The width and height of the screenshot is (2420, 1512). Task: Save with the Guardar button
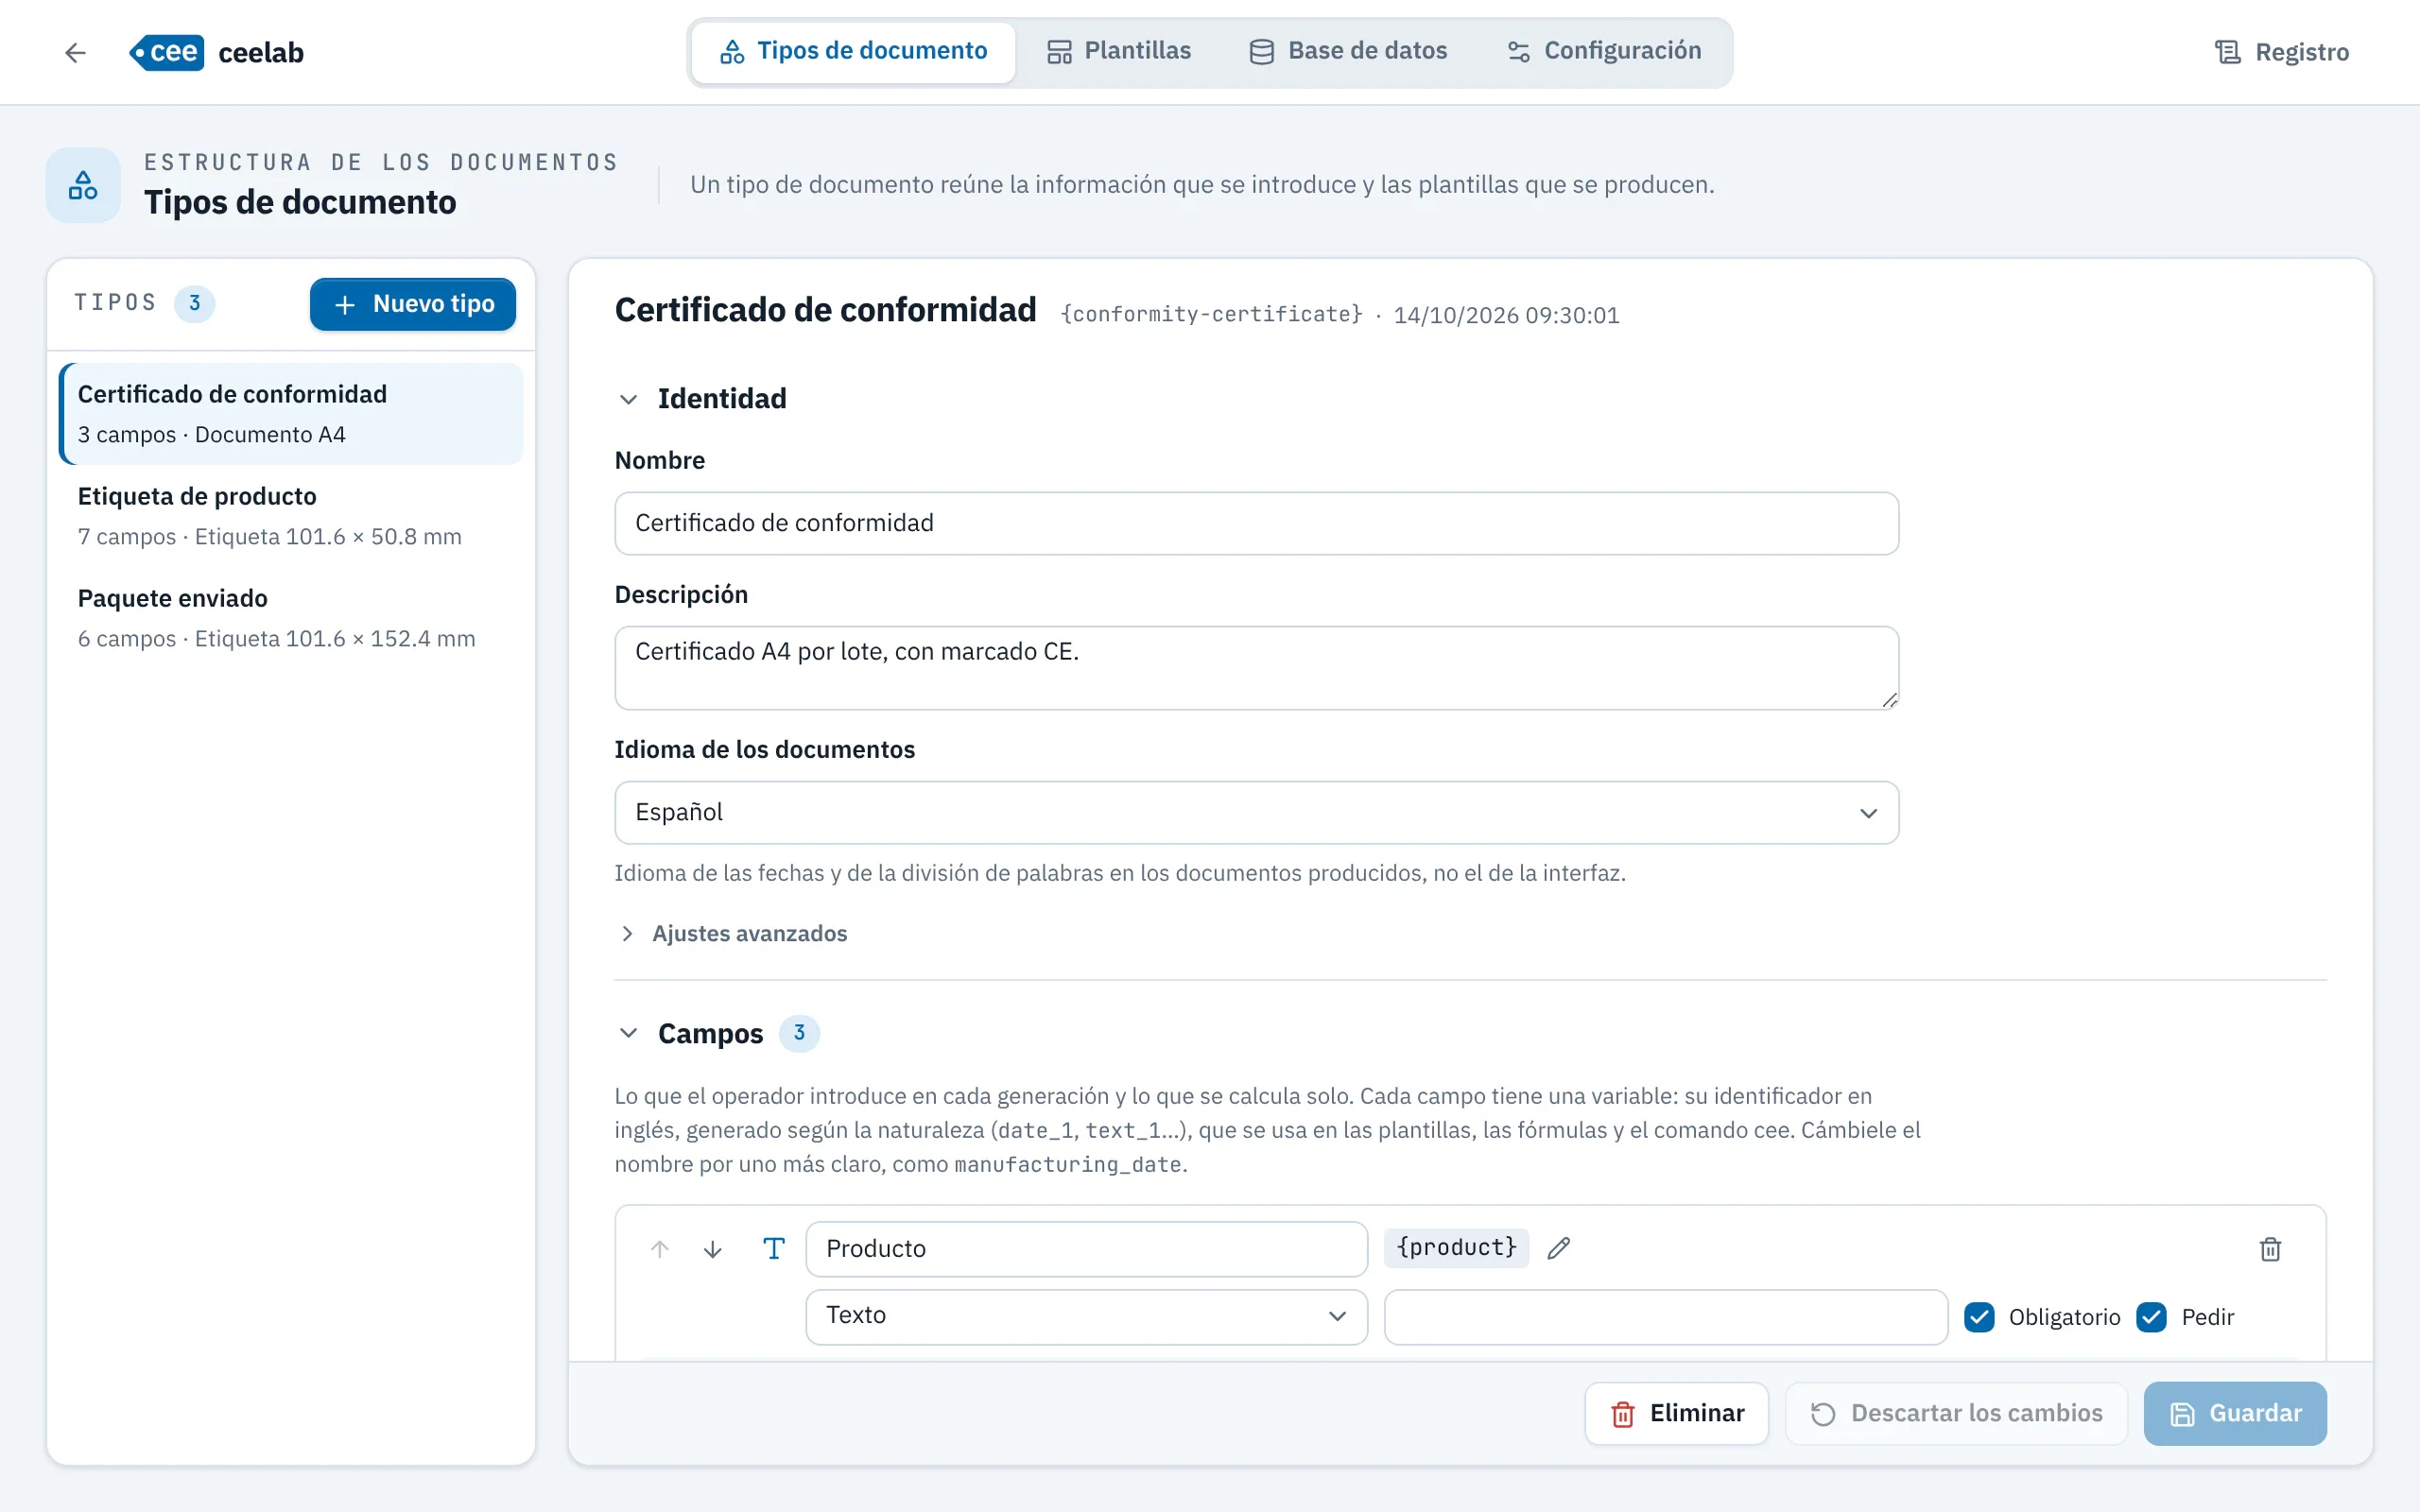2235,1413
